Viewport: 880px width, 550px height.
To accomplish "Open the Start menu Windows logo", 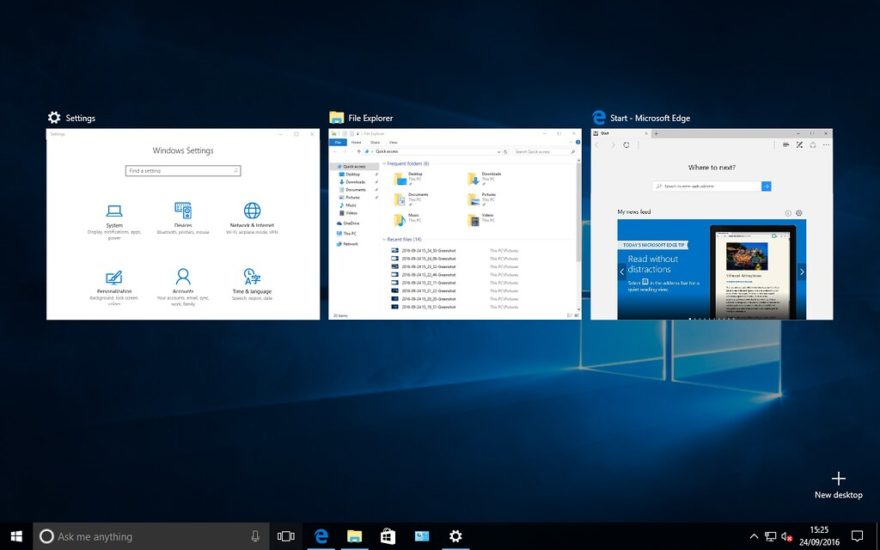I will (x=16, y=537).
